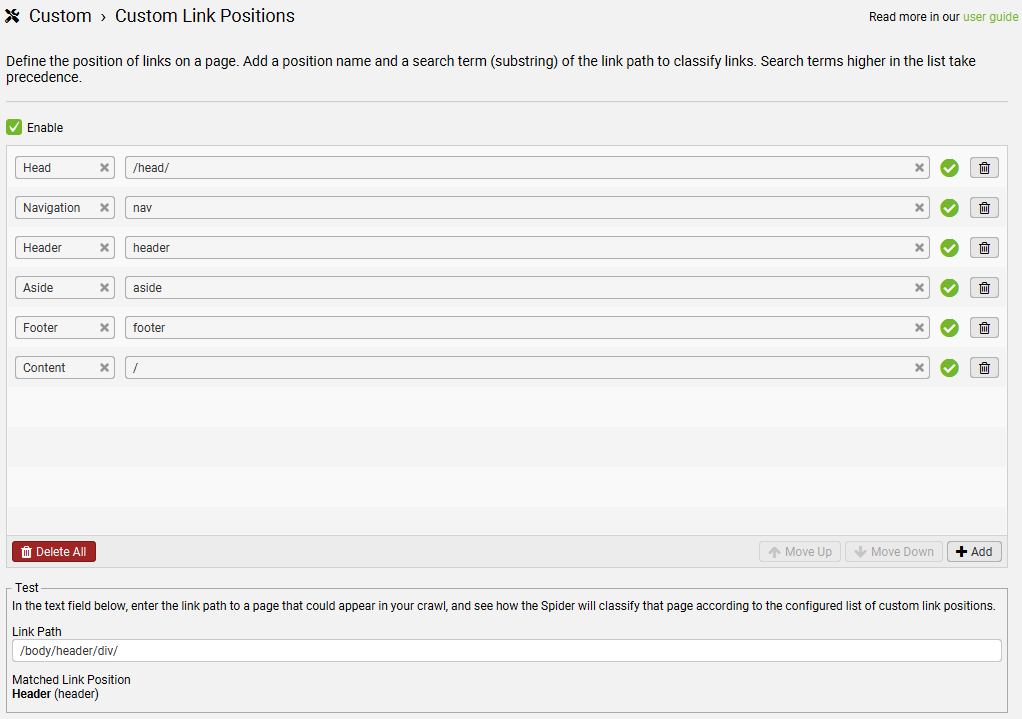Clear the / search term for Content
The height and width of the screenshot is (719, 1022).
[919, 368]
